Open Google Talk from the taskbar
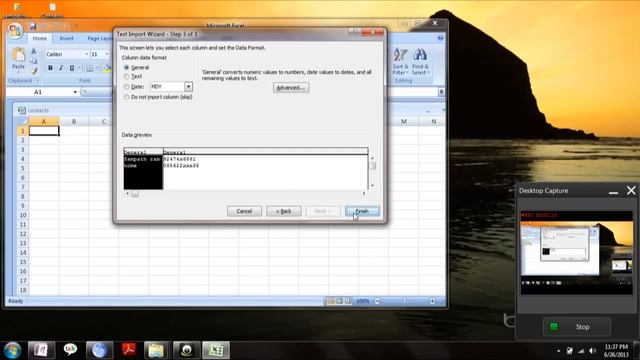Screen dimensions: 640x360 [70, 350]
